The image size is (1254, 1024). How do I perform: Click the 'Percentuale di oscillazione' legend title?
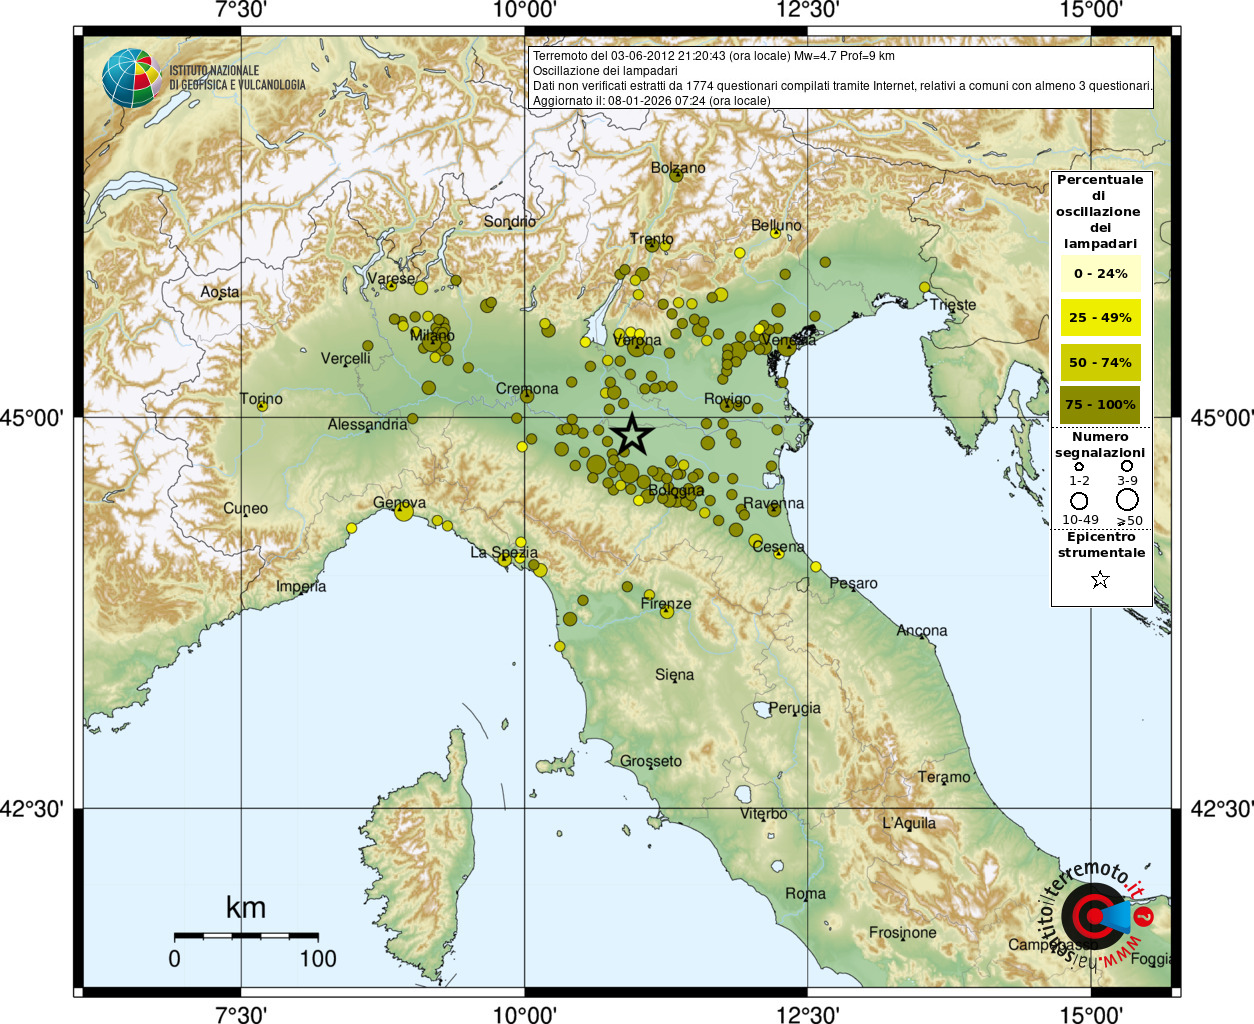pos(1100,211)
